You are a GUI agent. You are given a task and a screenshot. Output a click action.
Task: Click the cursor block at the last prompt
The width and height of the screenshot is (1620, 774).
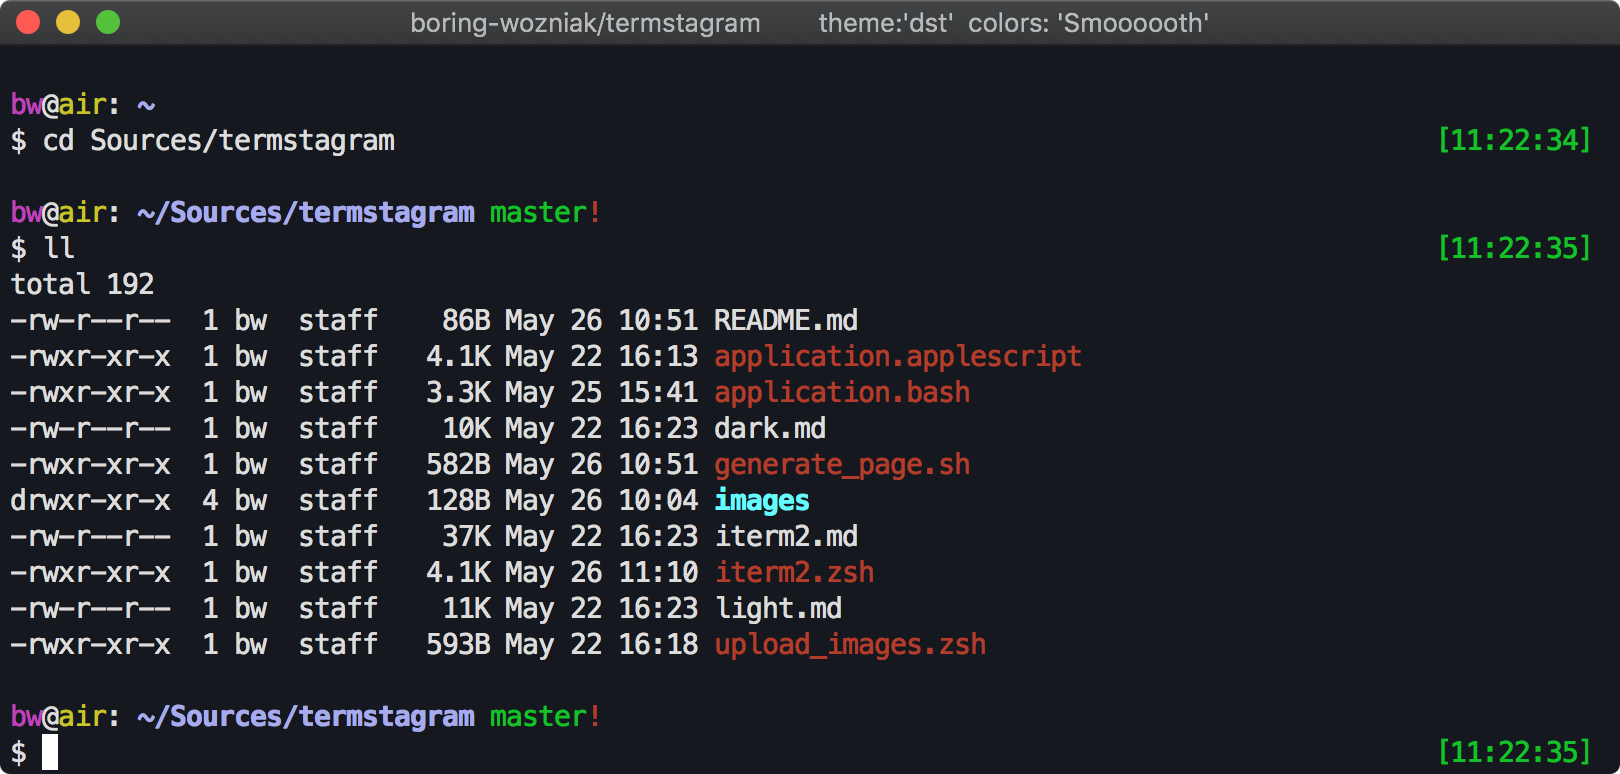pos(50,752)
